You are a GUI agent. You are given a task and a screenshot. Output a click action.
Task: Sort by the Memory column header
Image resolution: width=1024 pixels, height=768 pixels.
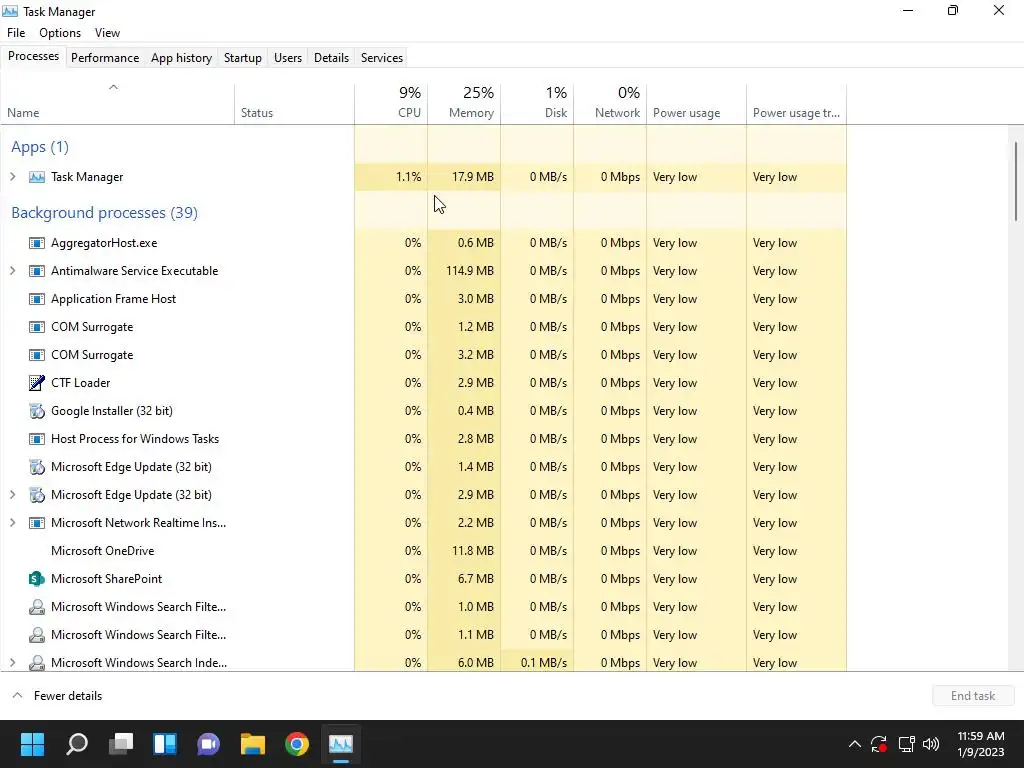click(x=464, y=104)
